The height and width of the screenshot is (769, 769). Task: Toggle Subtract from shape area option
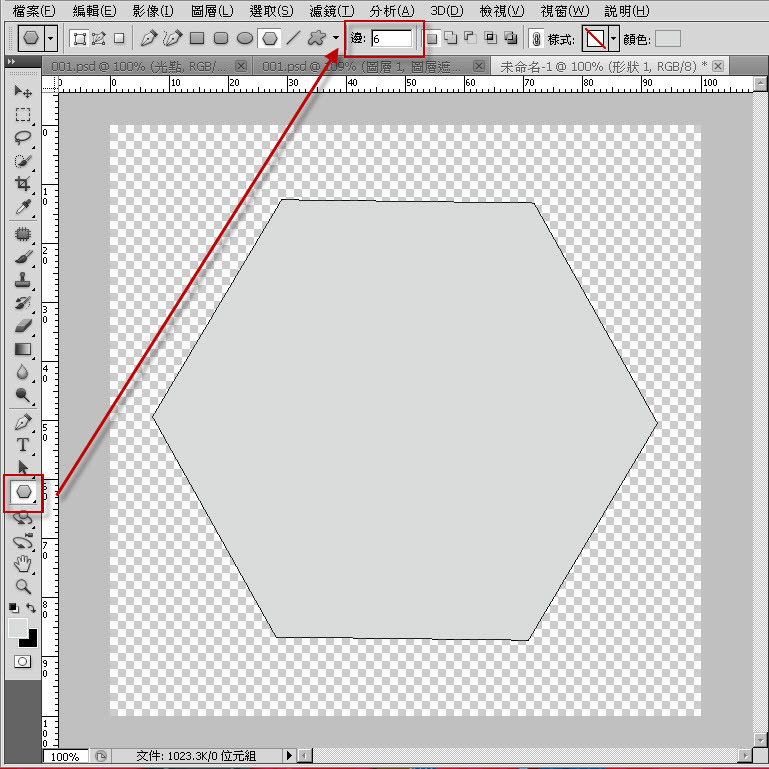(x=470, y=38)
